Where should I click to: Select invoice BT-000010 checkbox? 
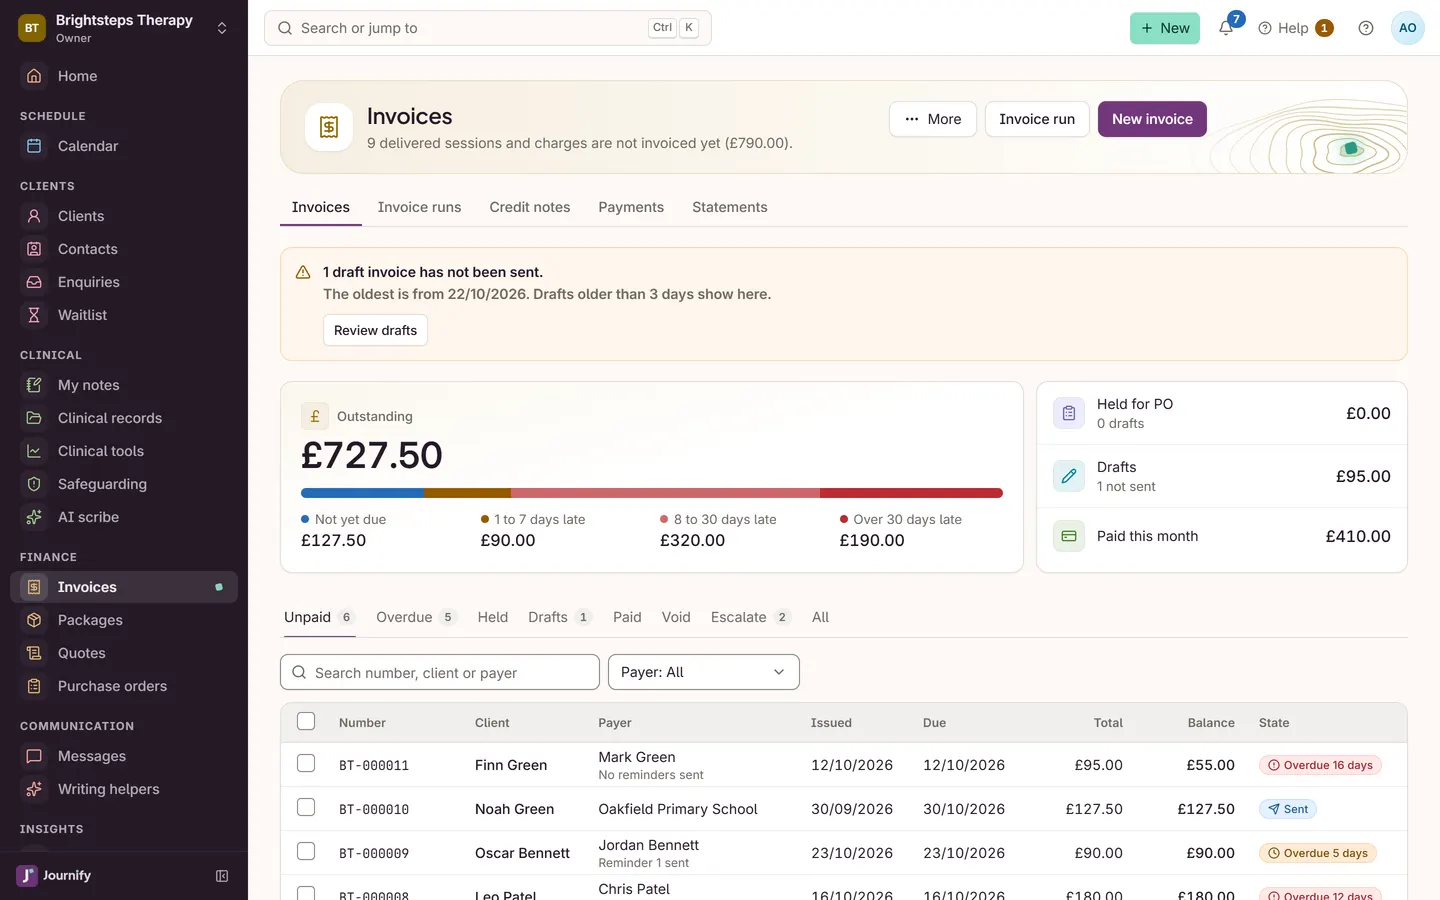tap(306, 807)
